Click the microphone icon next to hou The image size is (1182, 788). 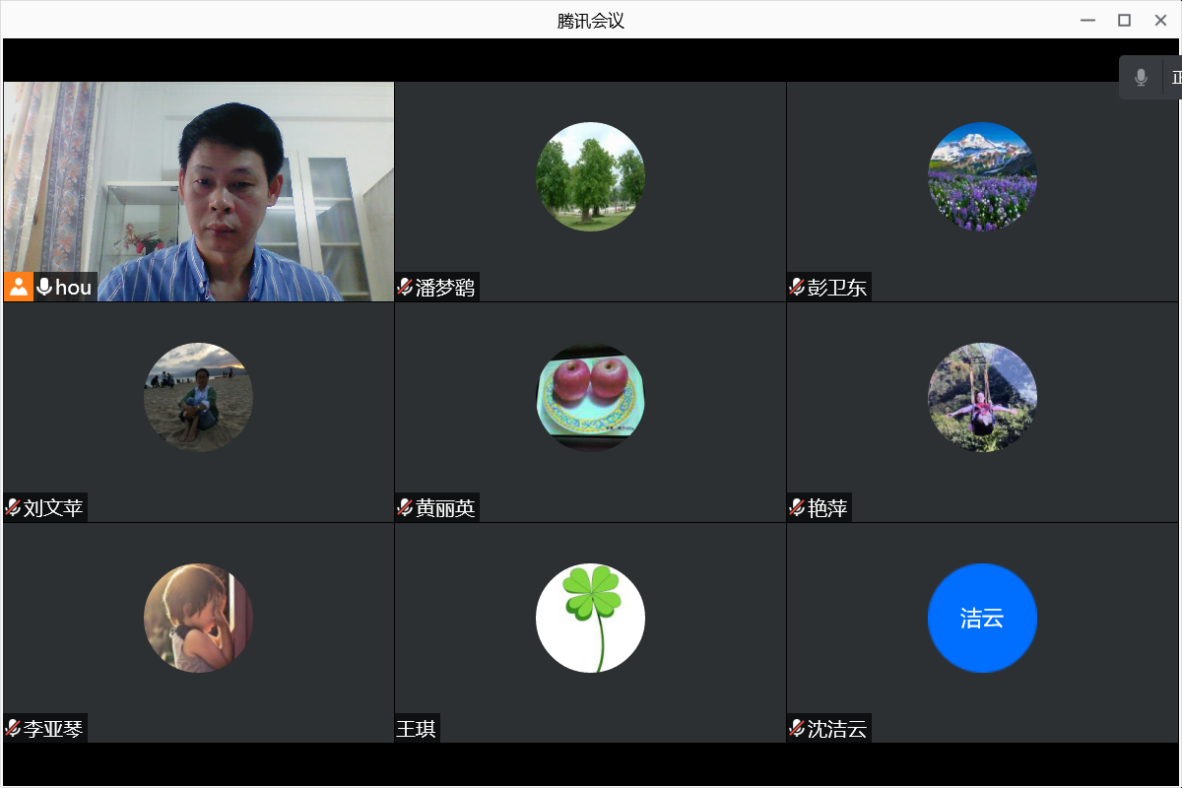44,287
